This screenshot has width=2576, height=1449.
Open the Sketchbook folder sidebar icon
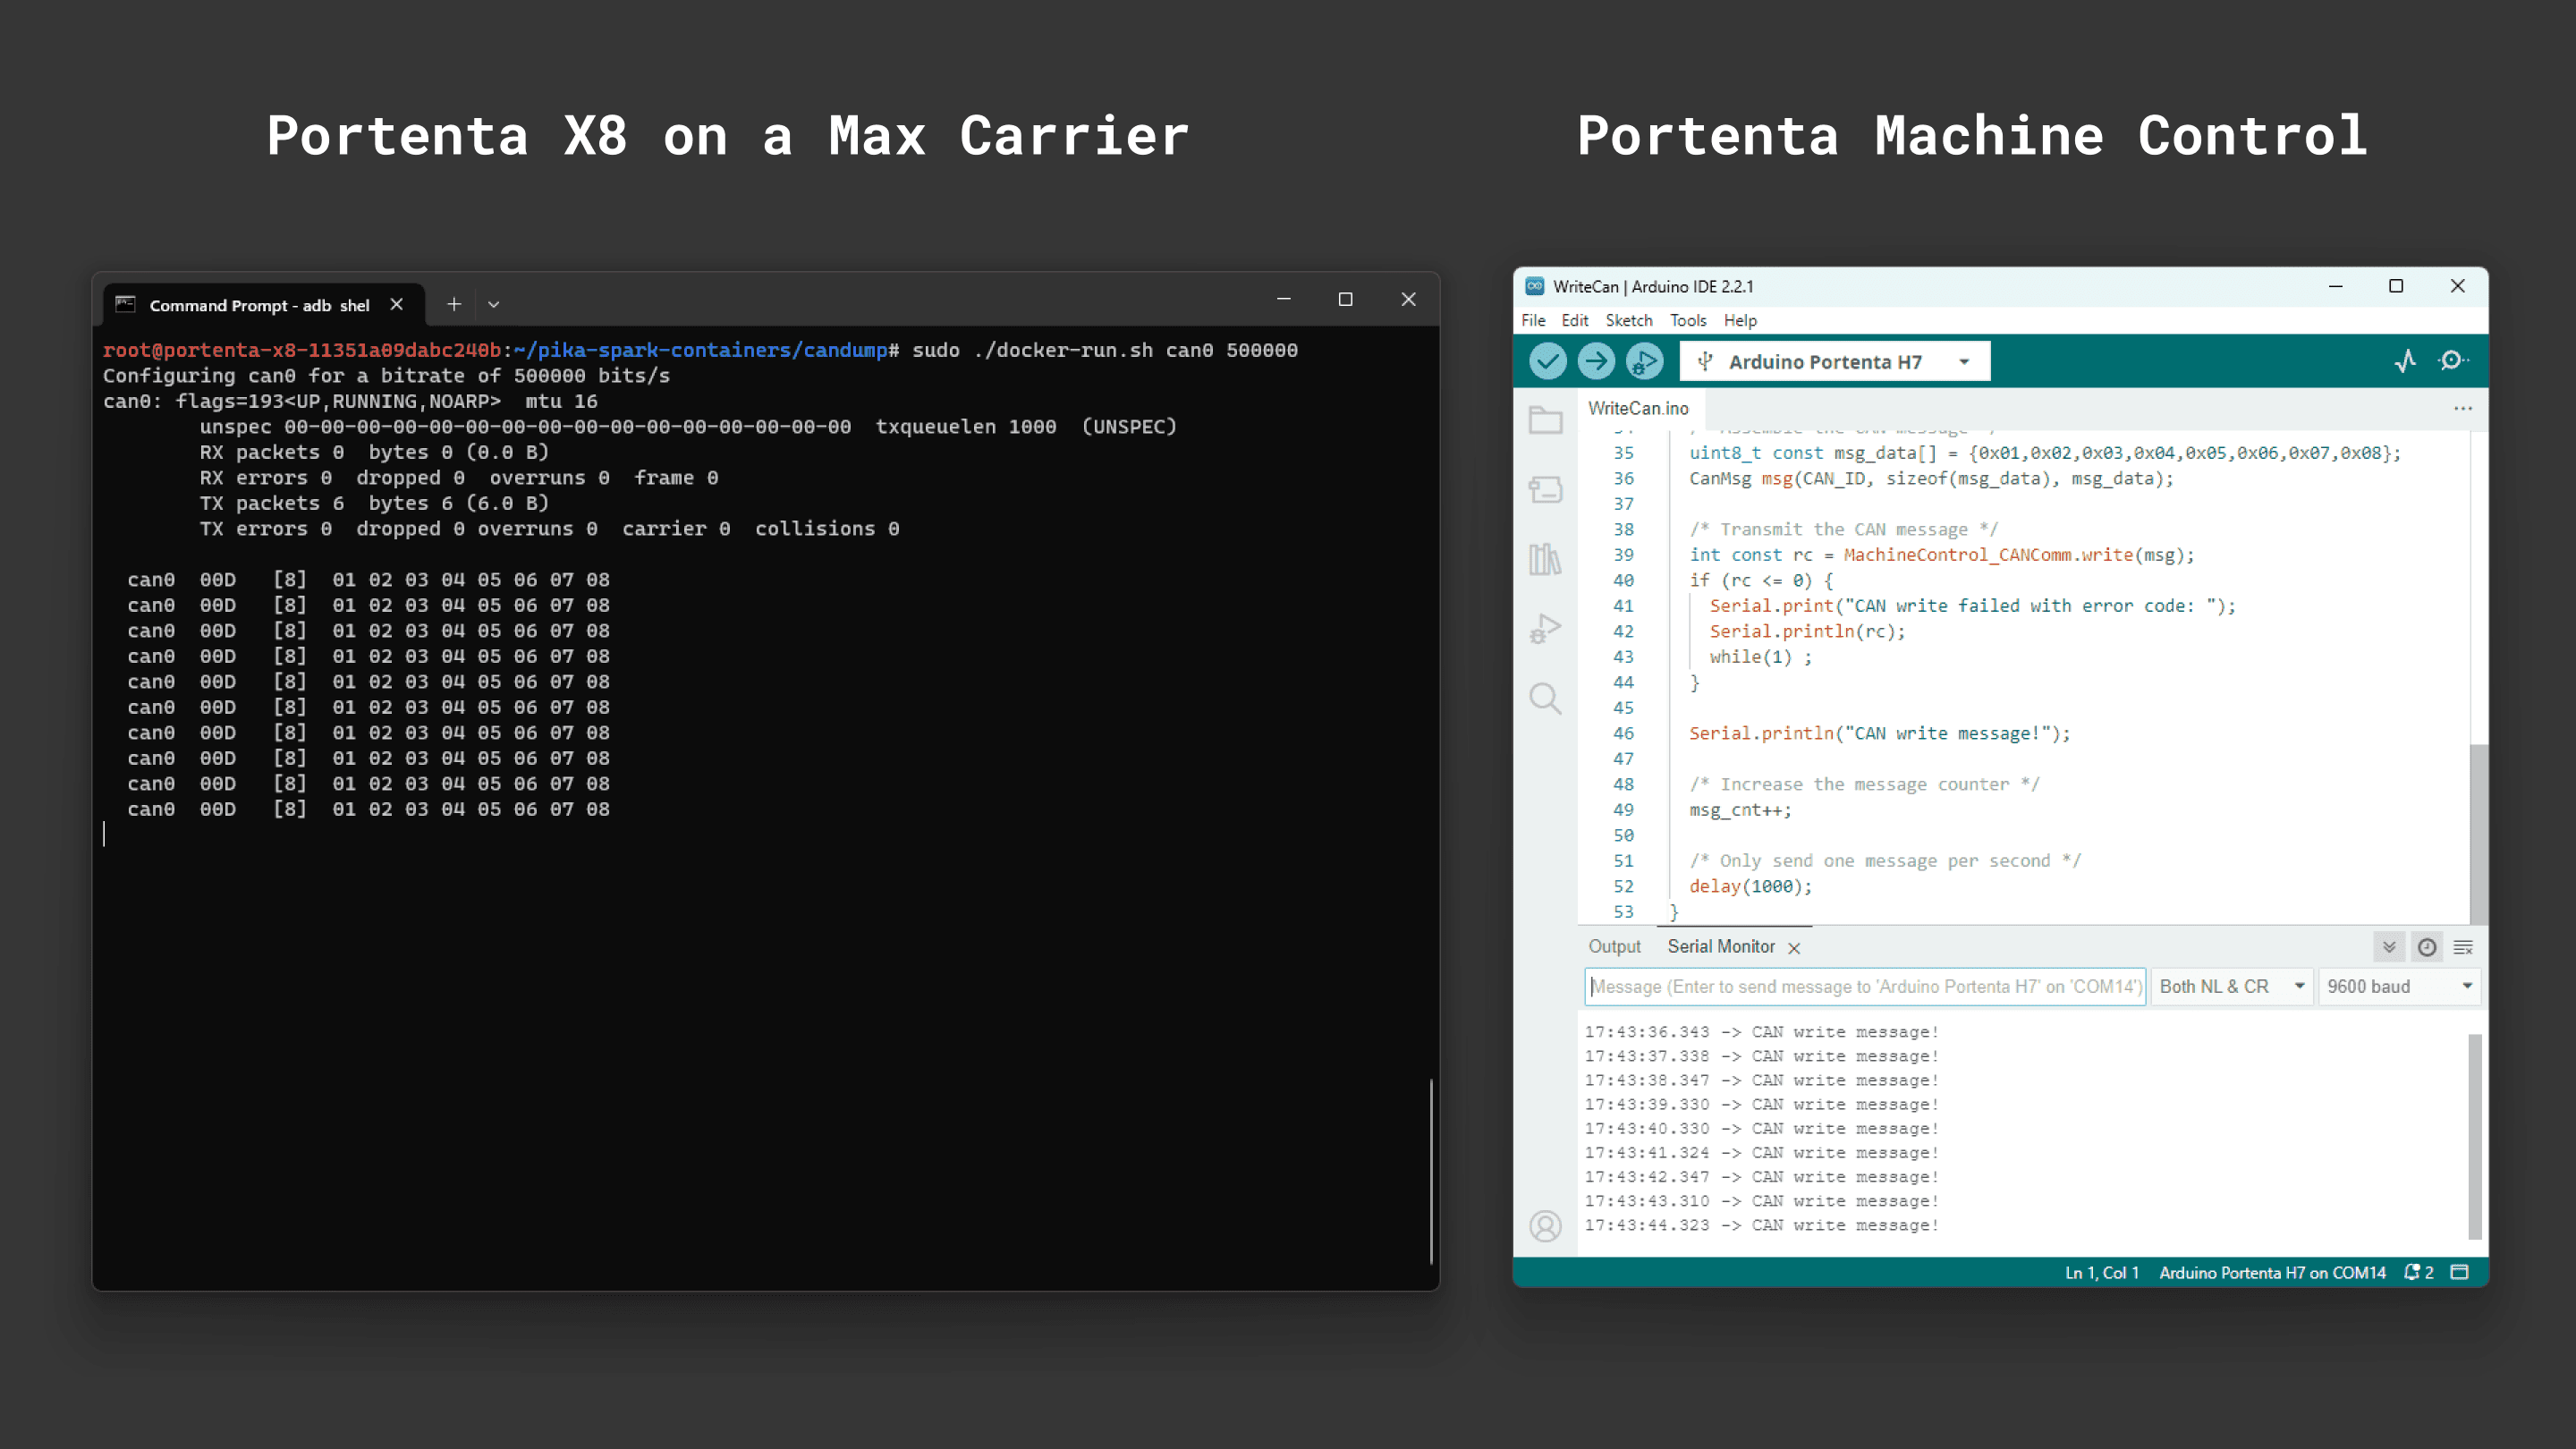pos(1545,420)
